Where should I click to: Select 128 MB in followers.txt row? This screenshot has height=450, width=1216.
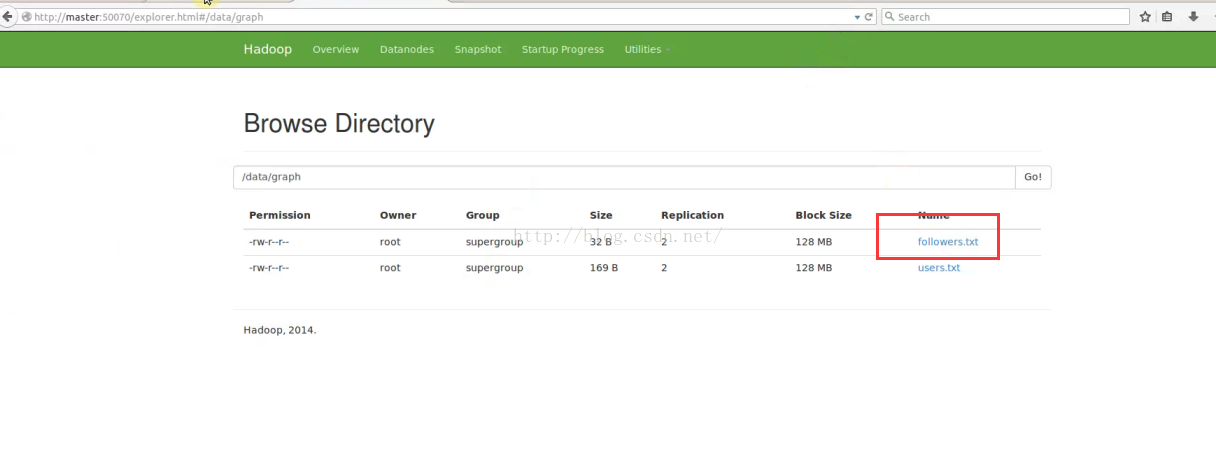[x=814, y=242]
